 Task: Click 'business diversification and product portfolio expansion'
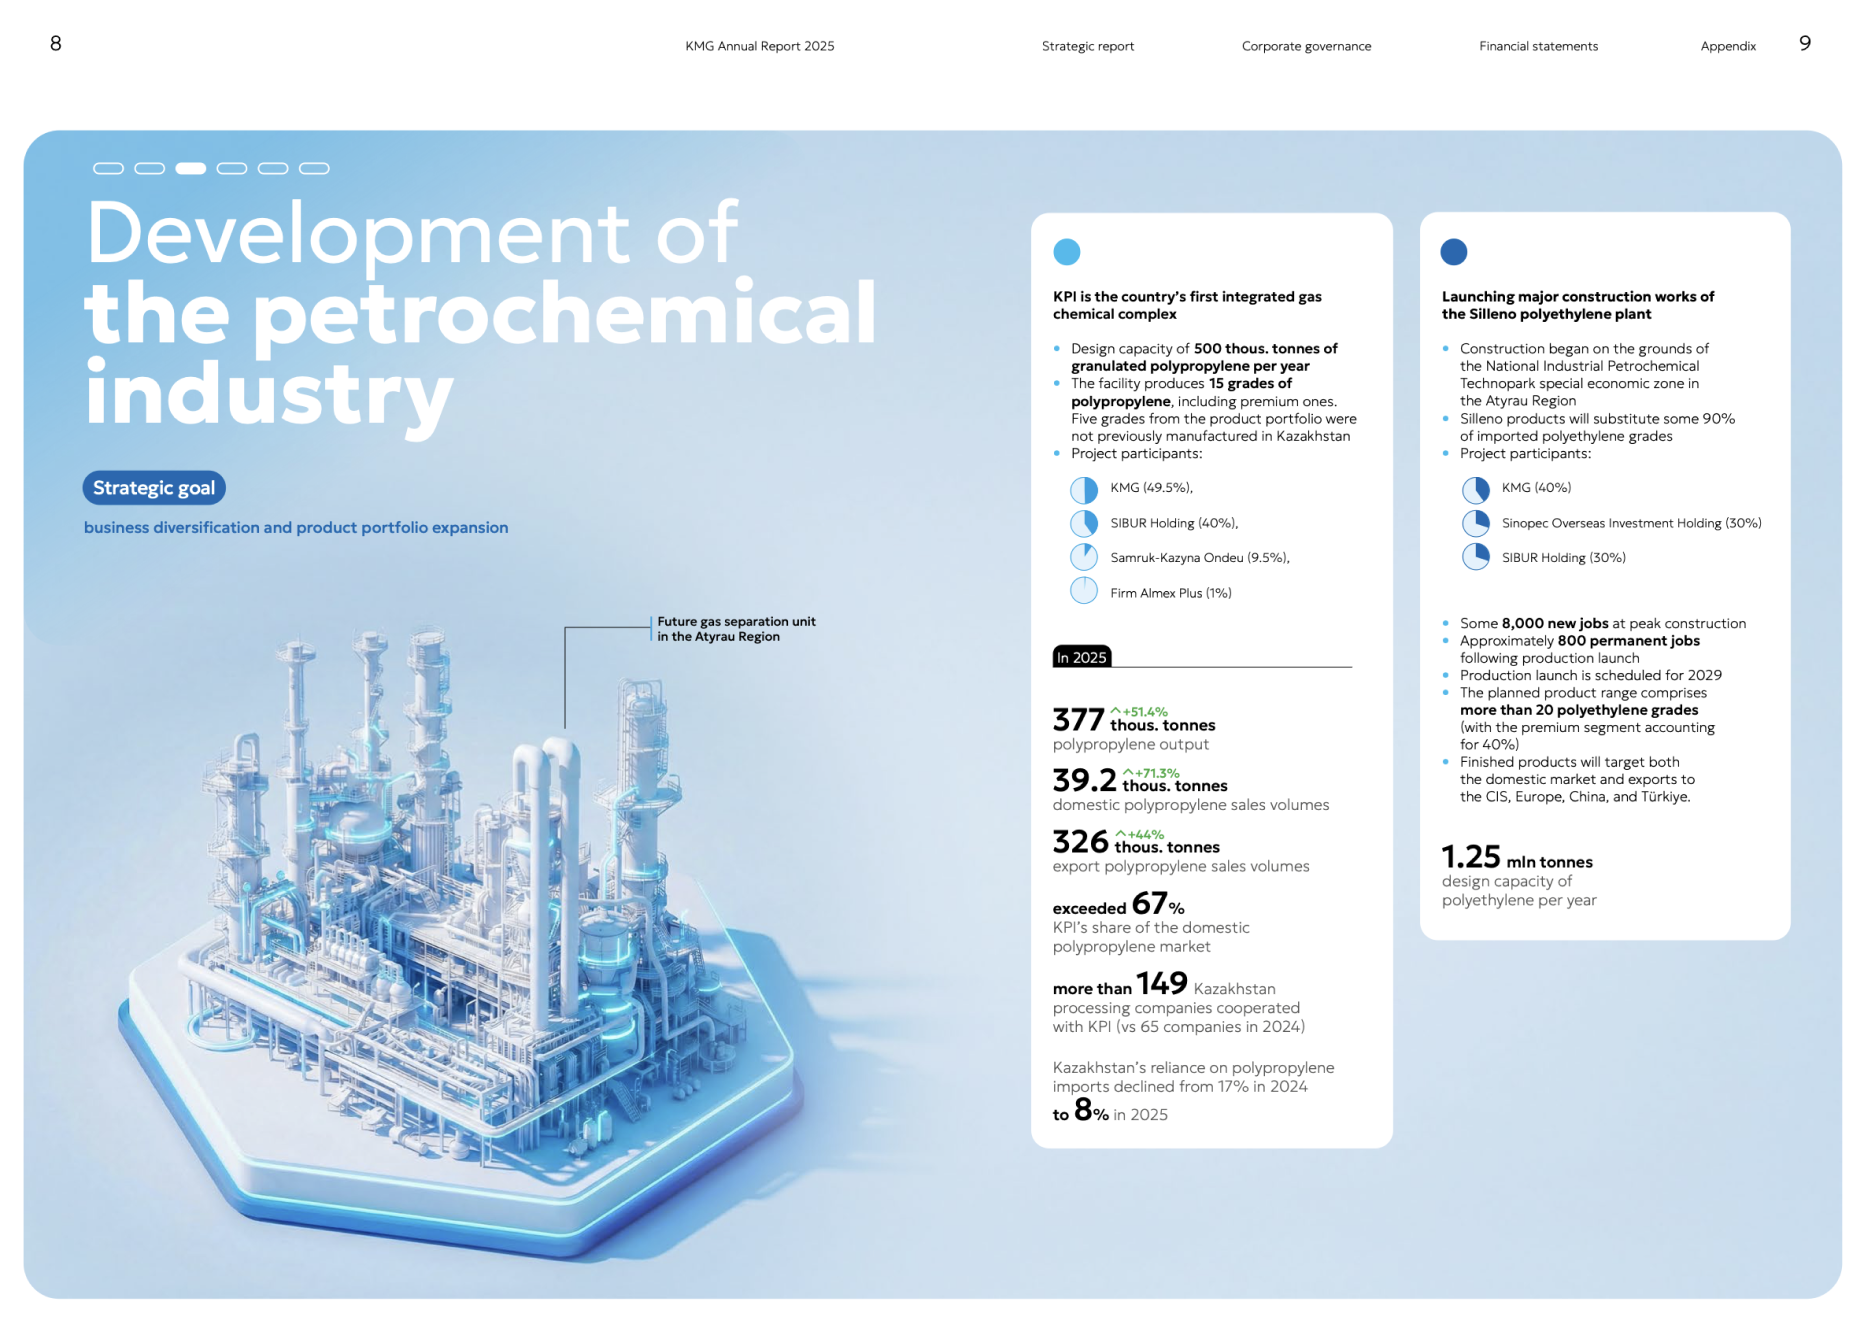pyautogui.click(x=296, y=527)
